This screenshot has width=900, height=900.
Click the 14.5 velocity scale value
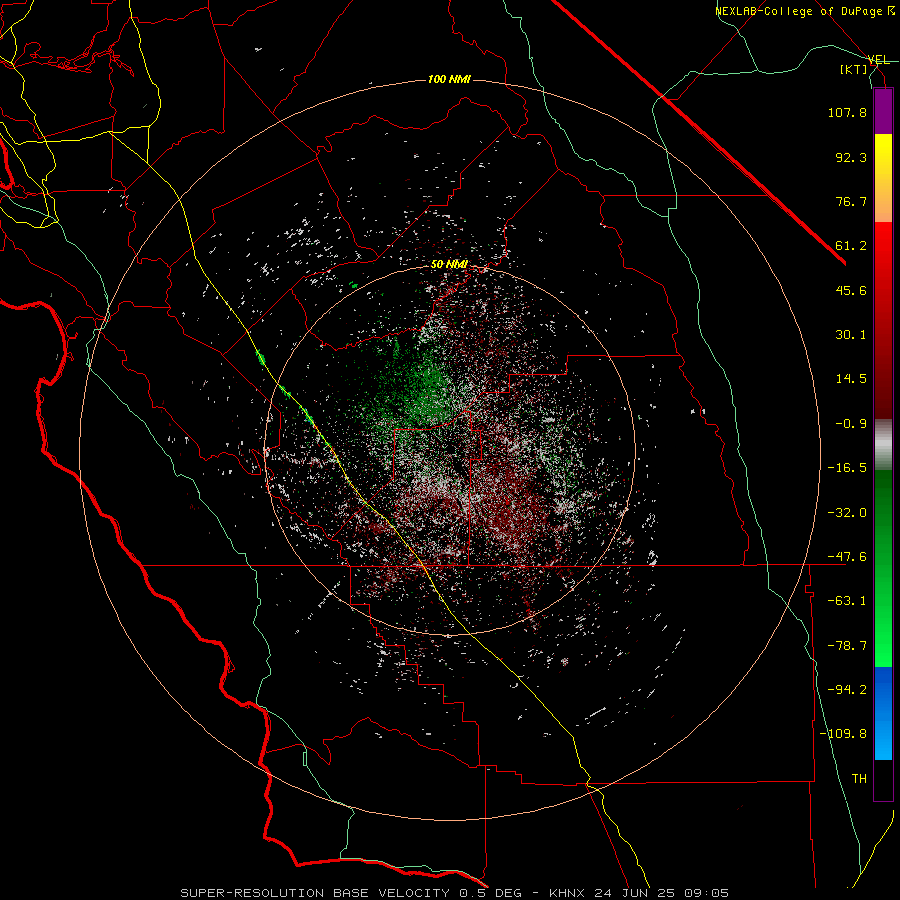click(851, 379)
